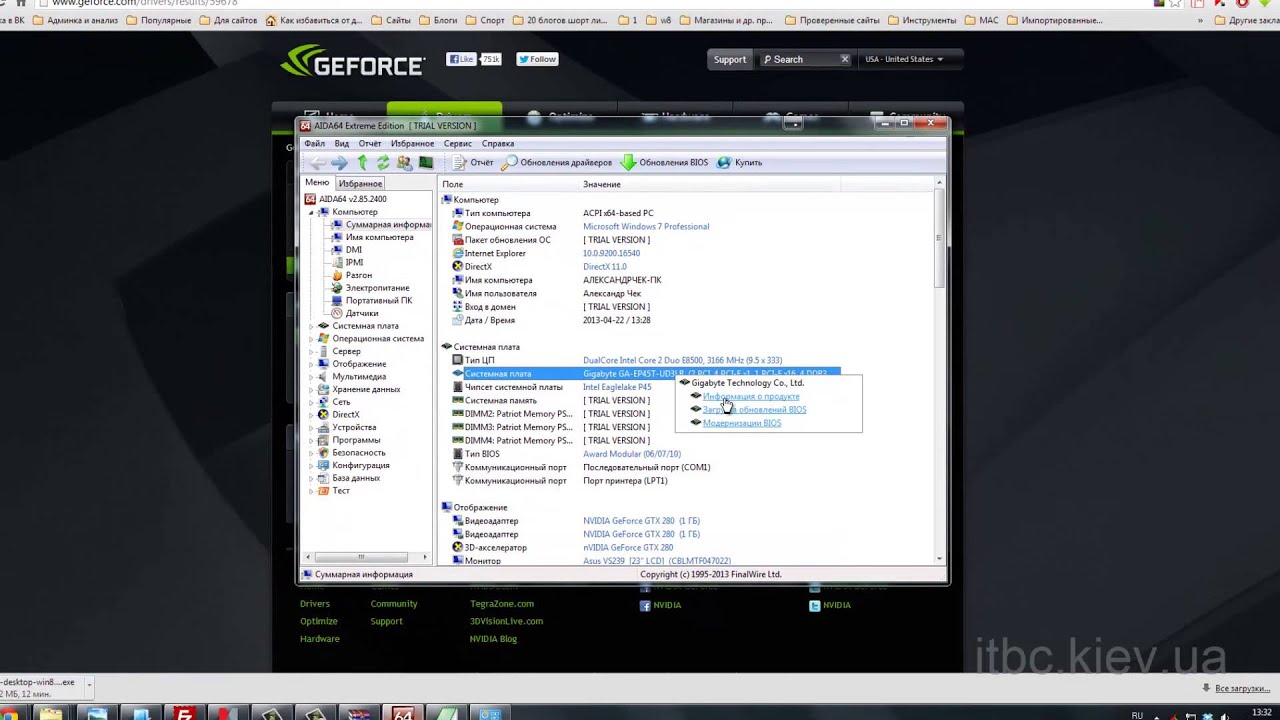
Task: Collapse the Компьютер tree node
Action: click(311, 212)
